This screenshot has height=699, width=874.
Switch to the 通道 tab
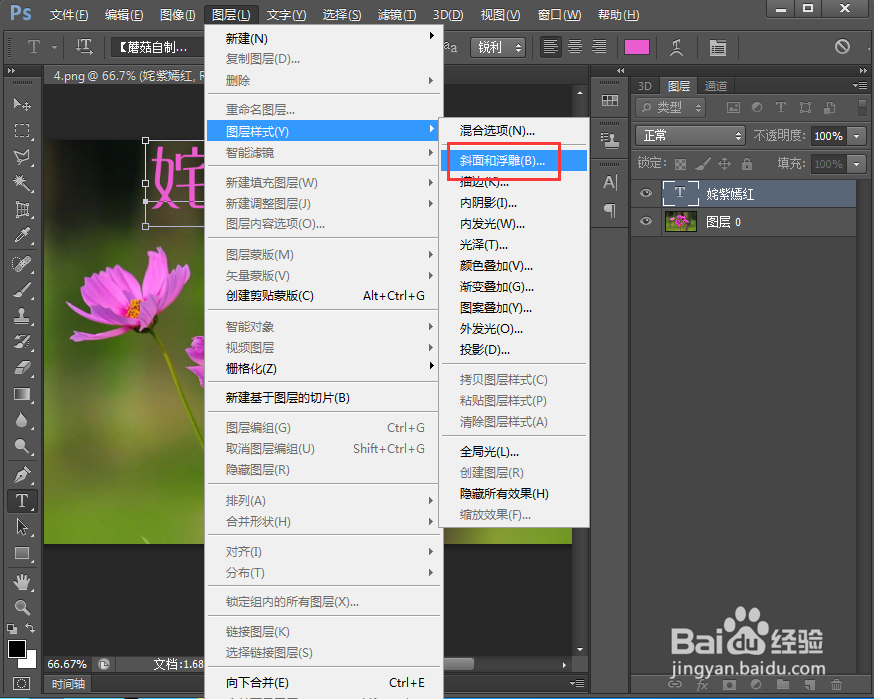click(716, 85)
